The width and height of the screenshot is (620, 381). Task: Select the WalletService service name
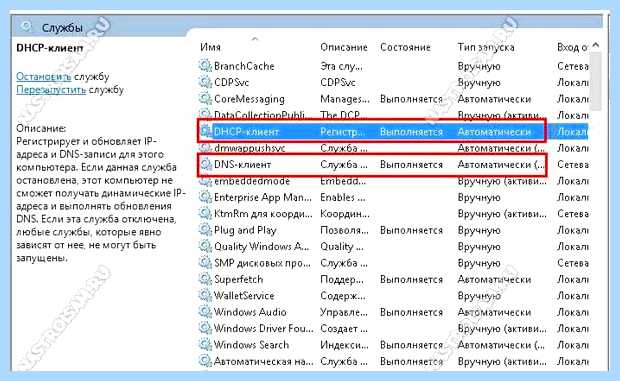coord(244,296)
